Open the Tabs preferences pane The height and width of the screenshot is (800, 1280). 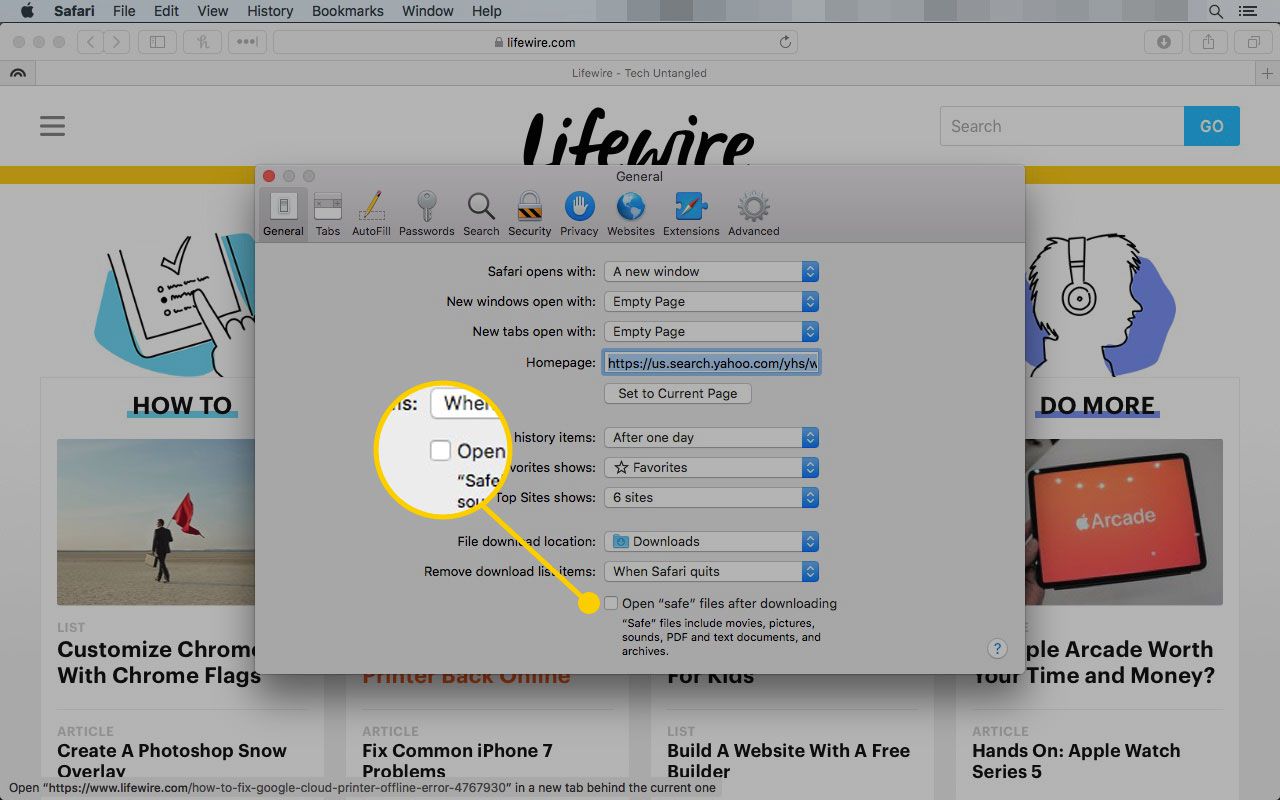328,214
